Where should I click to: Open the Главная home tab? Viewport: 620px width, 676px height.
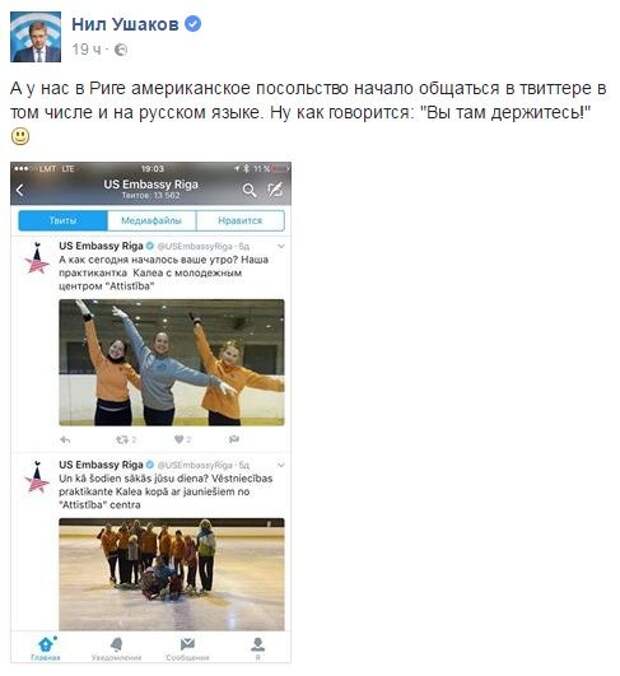coord(46,648)
